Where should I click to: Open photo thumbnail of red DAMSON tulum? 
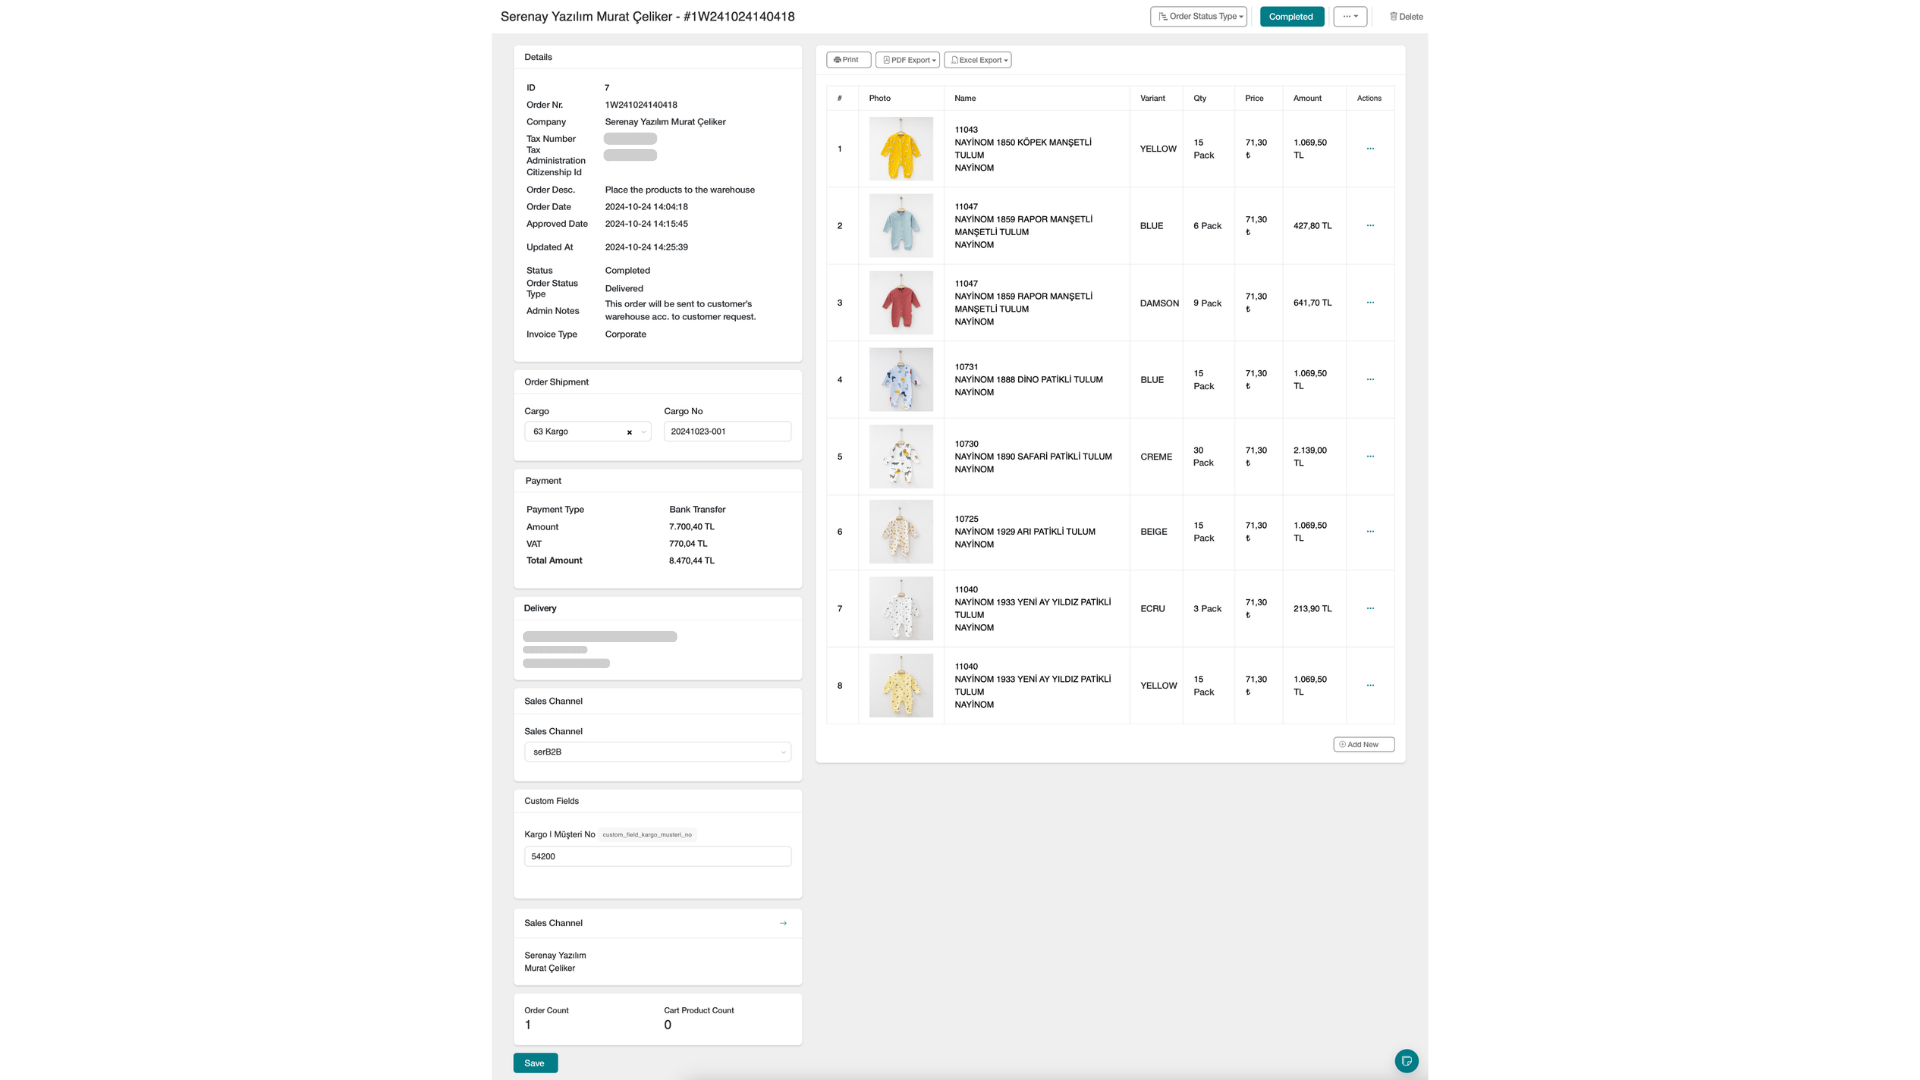pyautogui.click(x=900, y=303)
